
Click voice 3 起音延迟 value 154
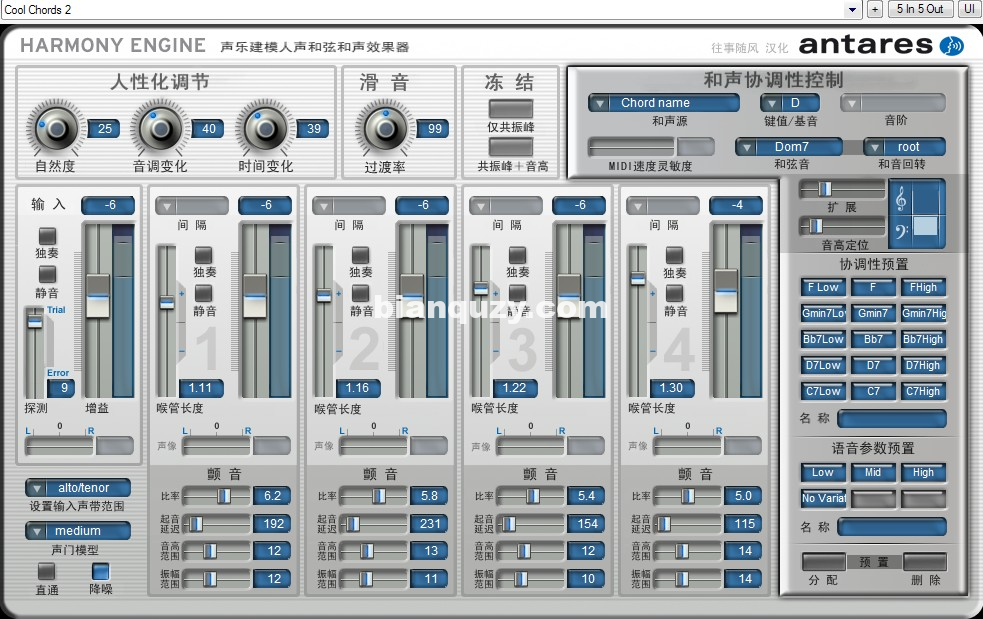click(x=587, y=524)
